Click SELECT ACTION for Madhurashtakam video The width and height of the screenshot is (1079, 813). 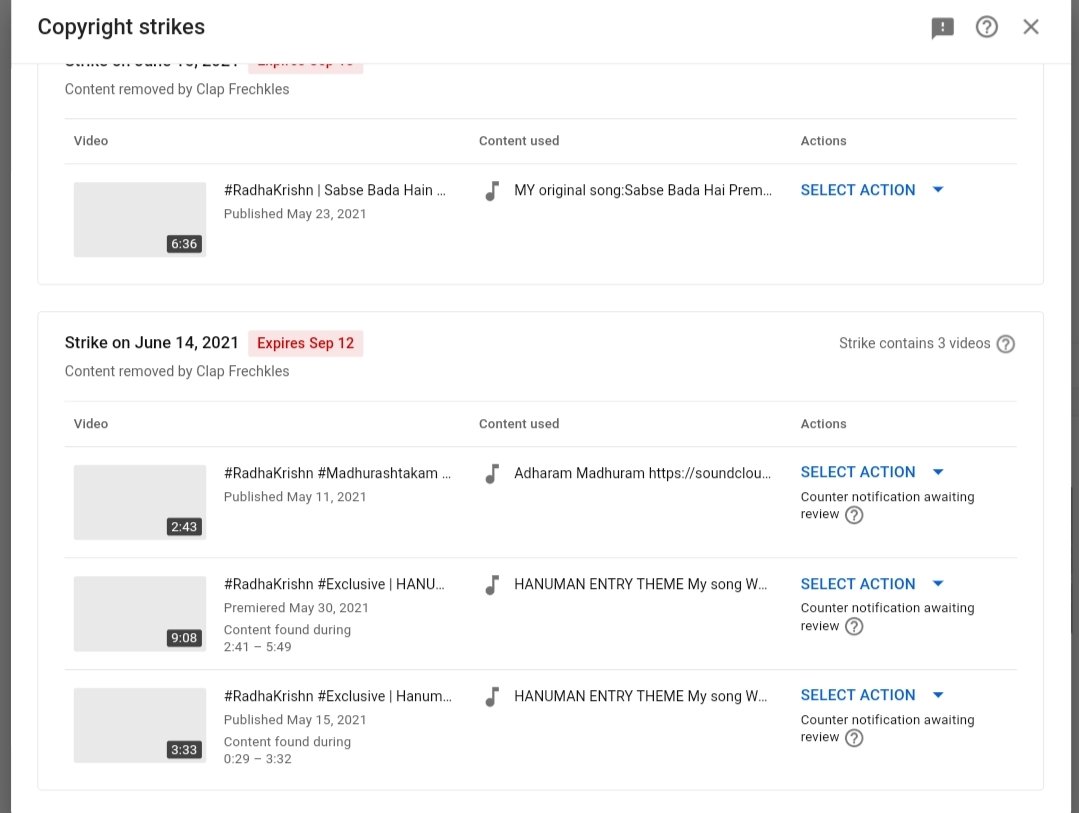(857, 472)
